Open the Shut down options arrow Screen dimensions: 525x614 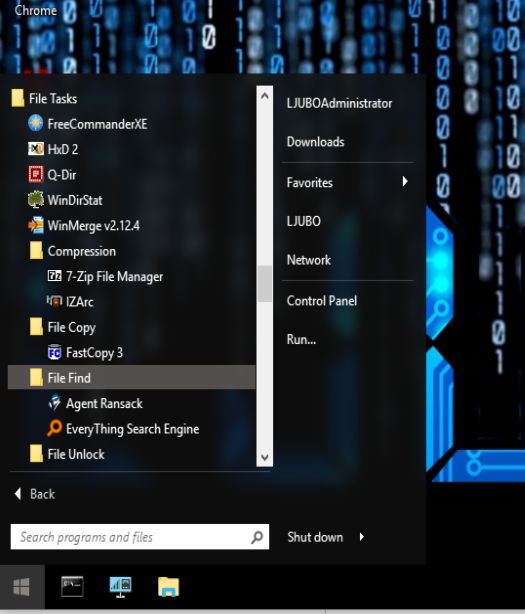(x=362, y=537)
